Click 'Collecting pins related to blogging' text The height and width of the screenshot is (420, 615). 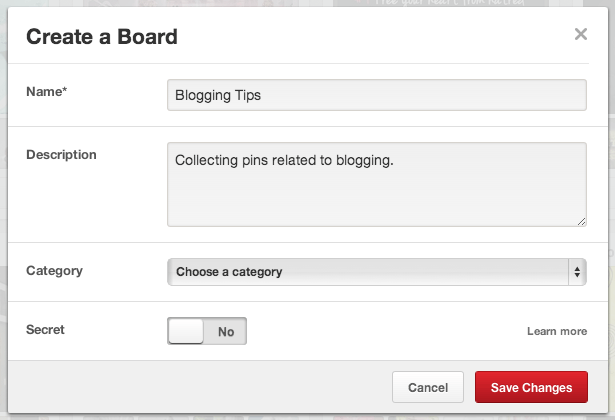coord(284,158)
